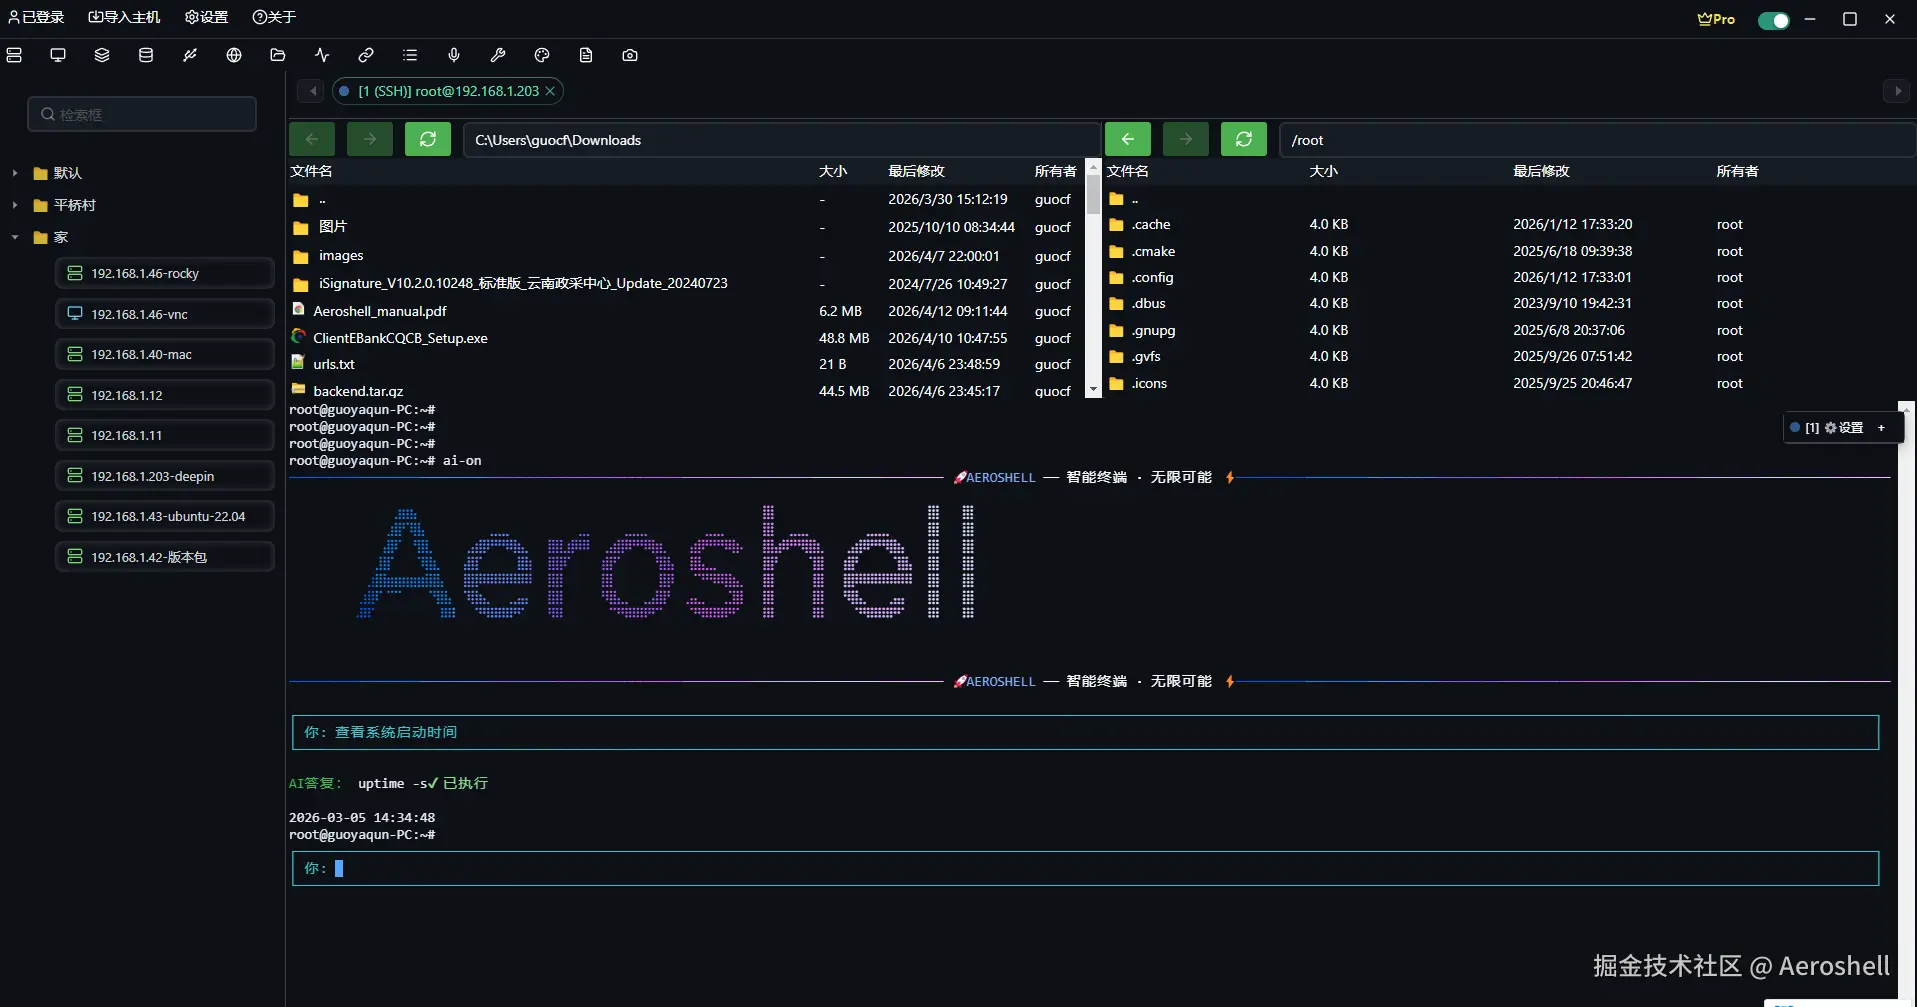Activate the microphone voice input icon
The width and height of the screenshot is (1917, 1007).
[453, 55]
